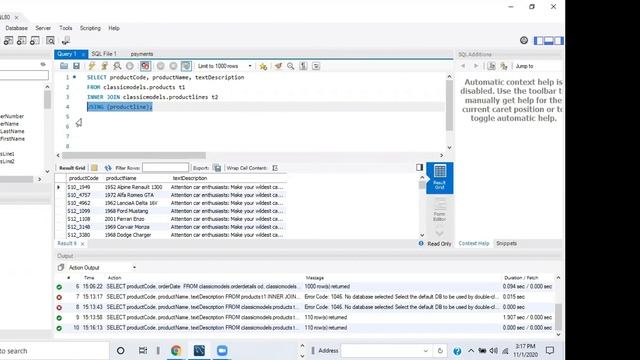Open Task View on the taskbar
Screen dimensions: 640x360
143,351
